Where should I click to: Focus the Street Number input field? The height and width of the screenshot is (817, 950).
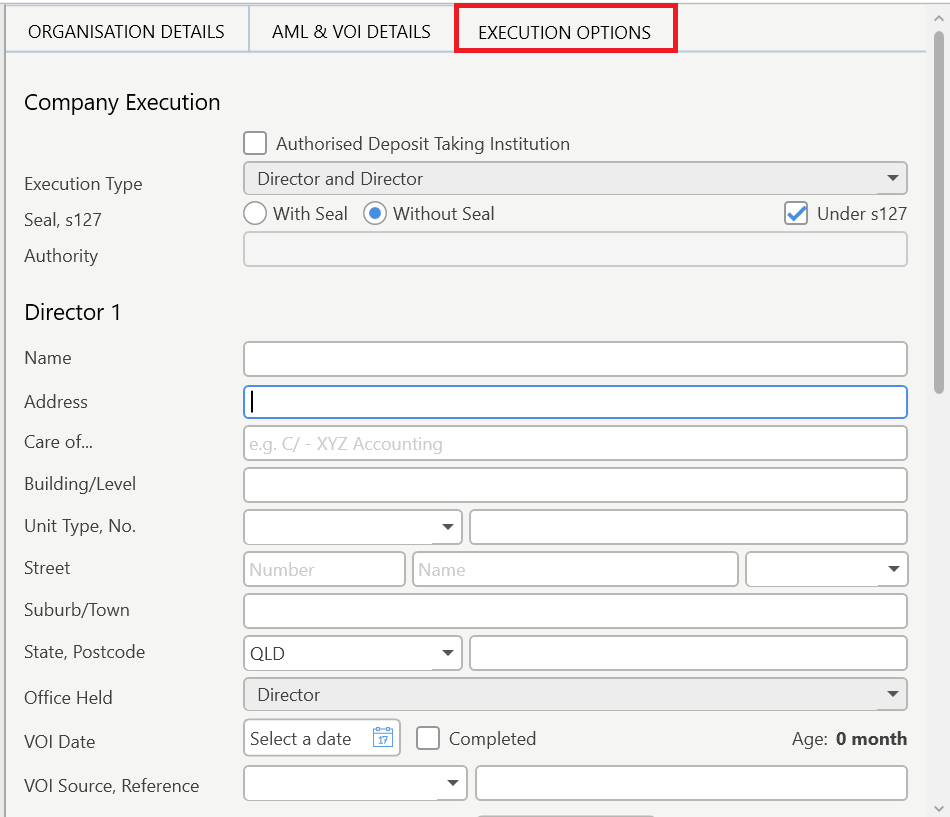click(x=324, y=569)
